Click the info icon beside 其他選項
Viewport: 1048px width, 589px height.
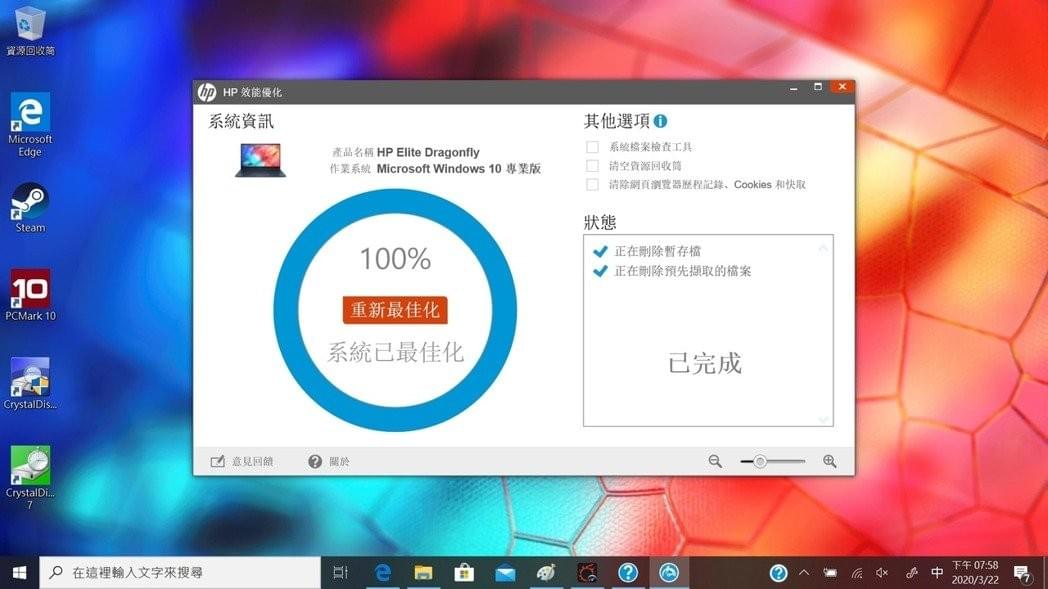tap(660, 121)
